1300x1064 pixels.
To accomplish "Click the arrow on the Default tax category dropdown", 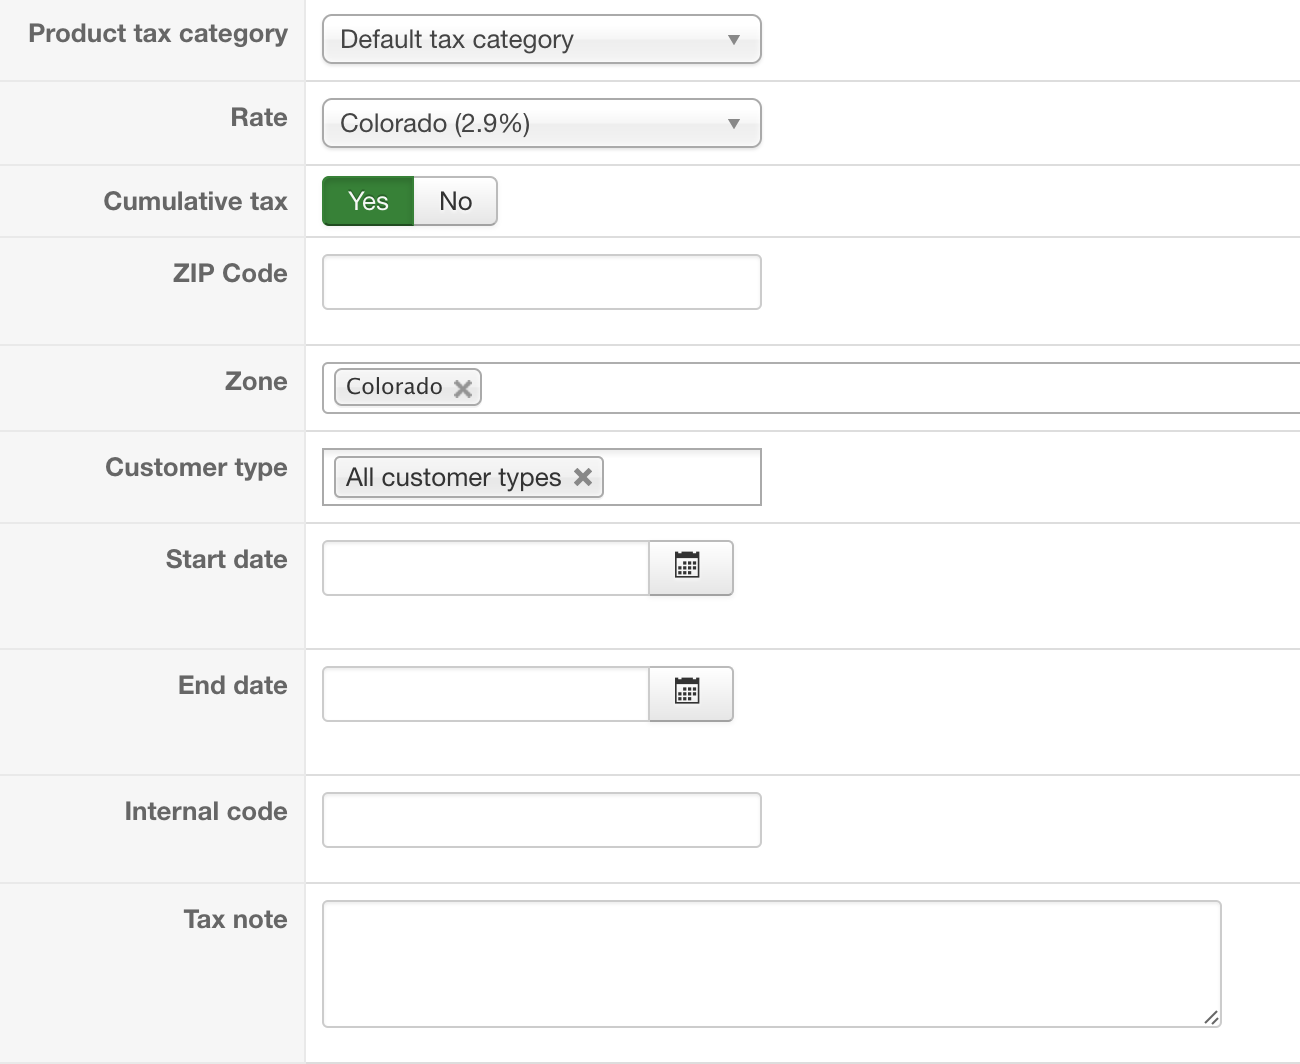I will (734, 40).
